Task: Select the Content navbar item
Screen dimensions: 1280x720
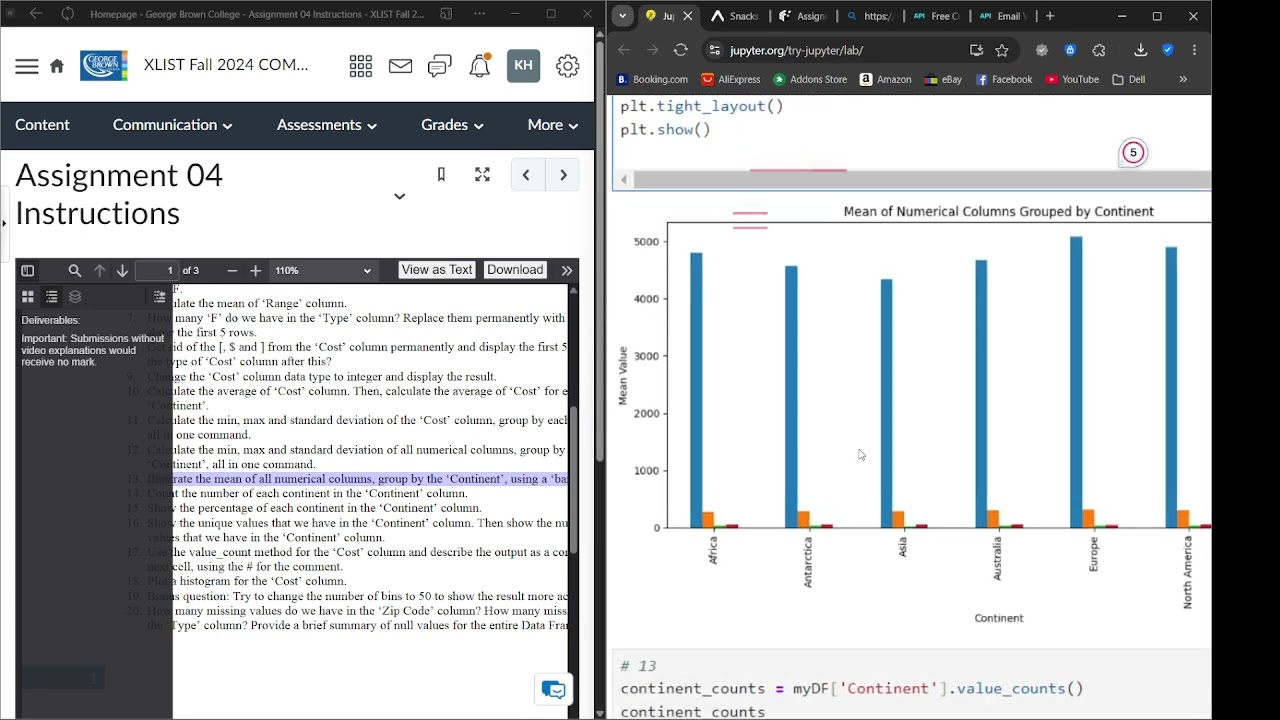Action: (43, 125)
